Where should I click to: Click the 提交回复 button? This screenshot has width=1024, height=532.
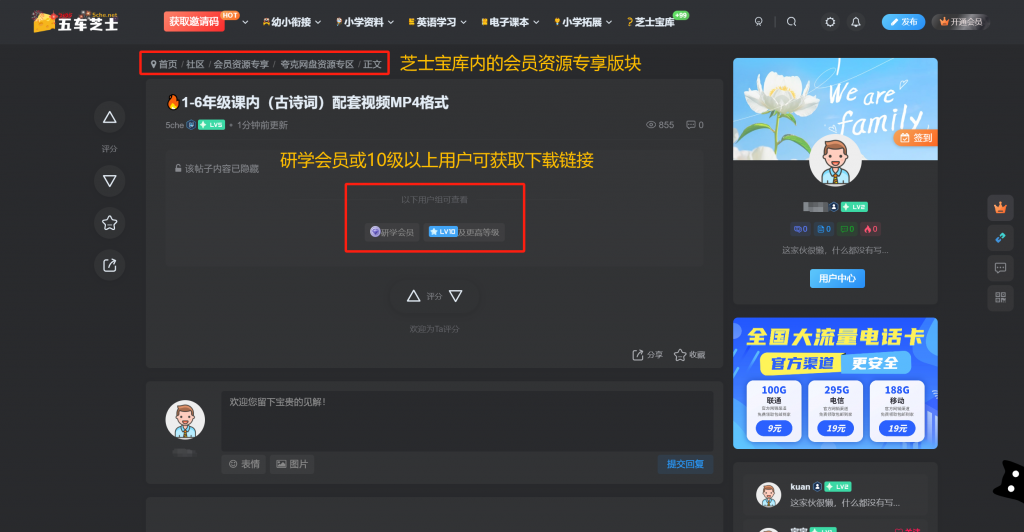tap(686, 464)
